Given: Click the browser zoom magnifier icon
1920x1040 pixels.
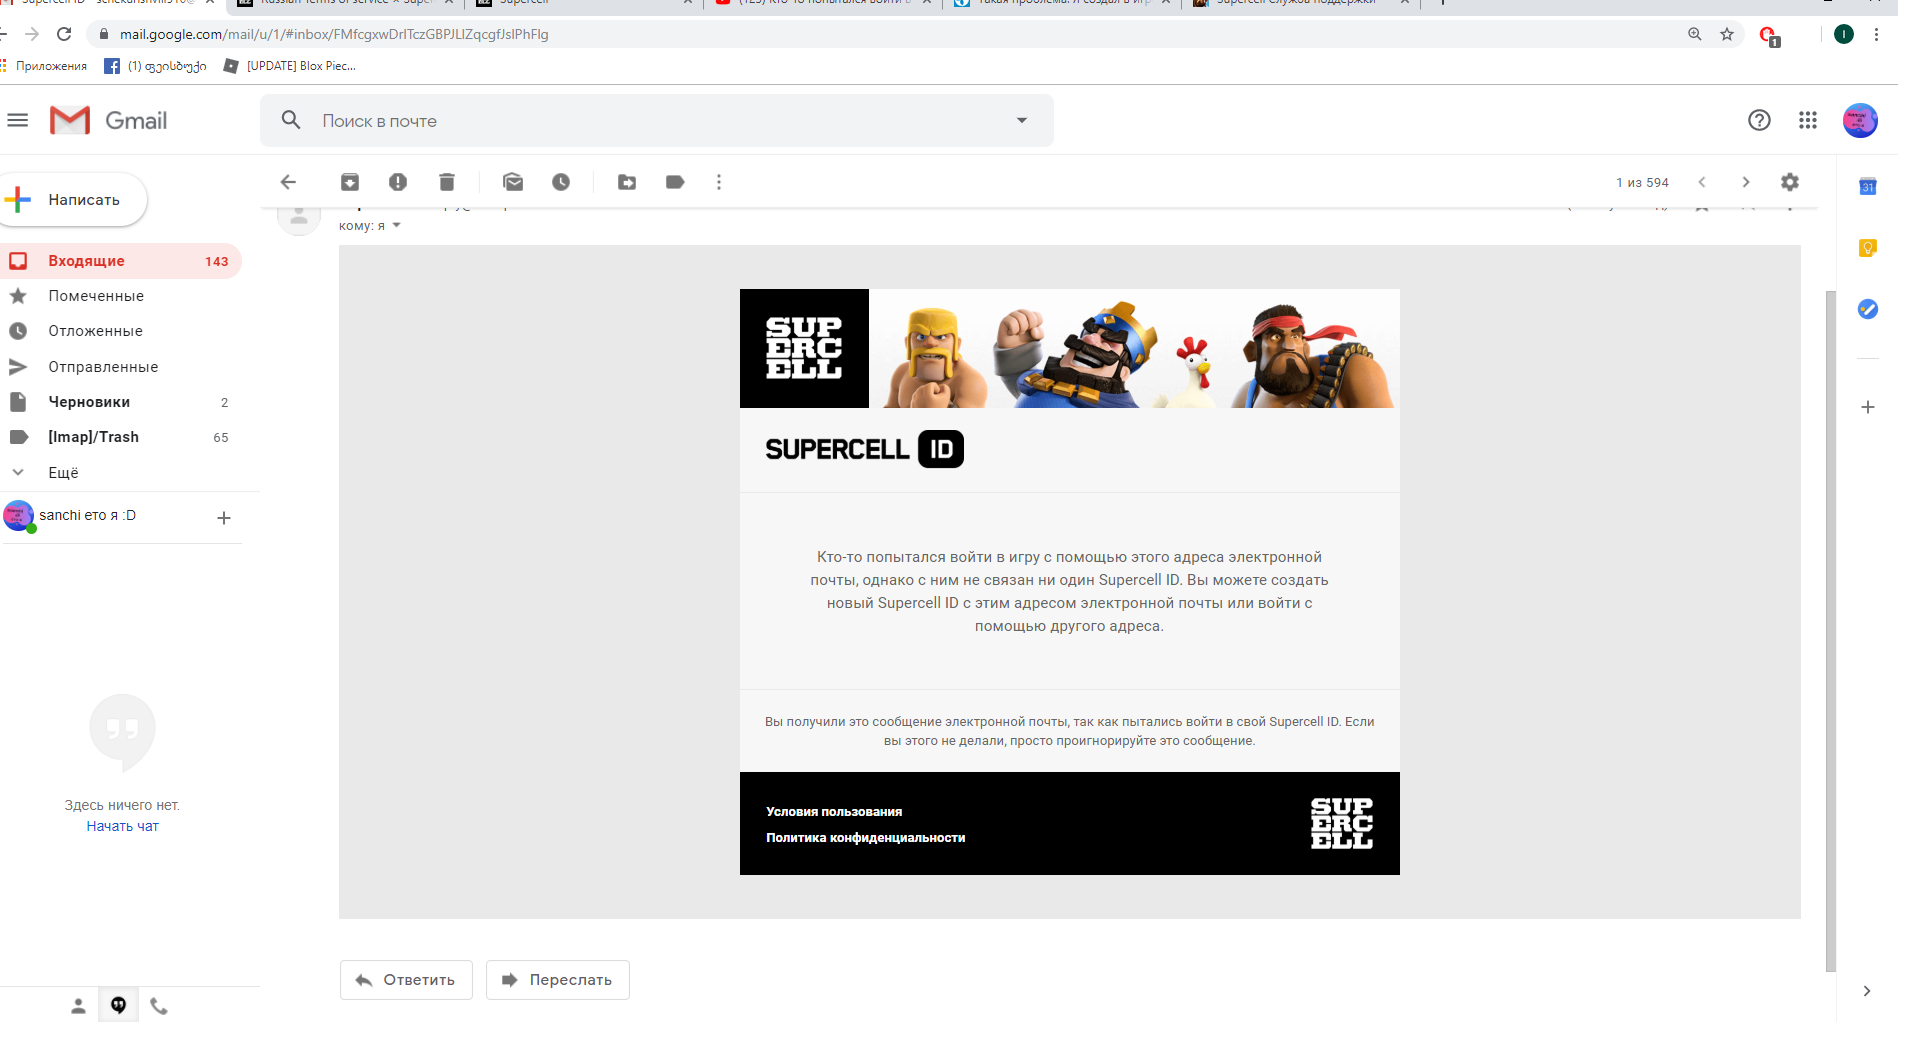Looking at the screenshot, I should click(1695, 34).
